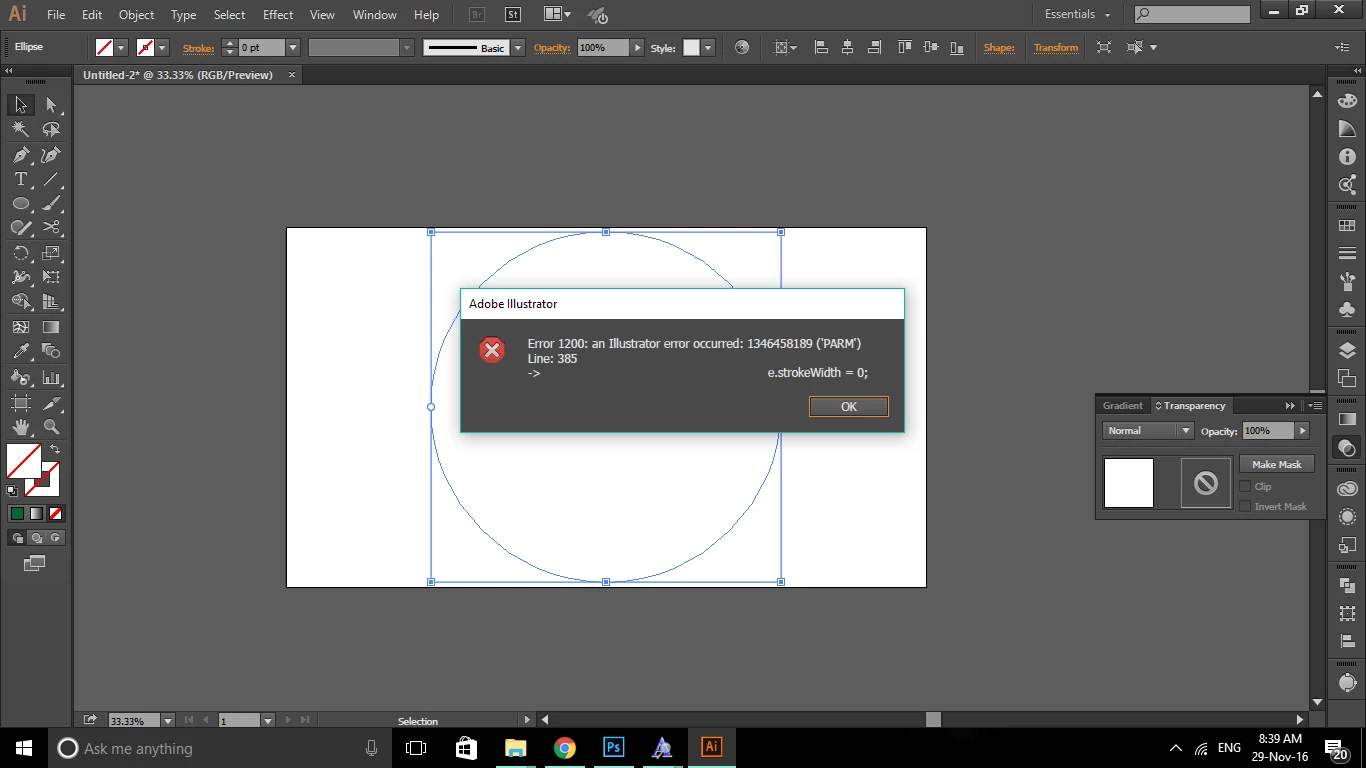Image resolution: width=1366 pixels, height=768 pixels.
Task: Select the Type tool
Action: [x=20, y=179]
